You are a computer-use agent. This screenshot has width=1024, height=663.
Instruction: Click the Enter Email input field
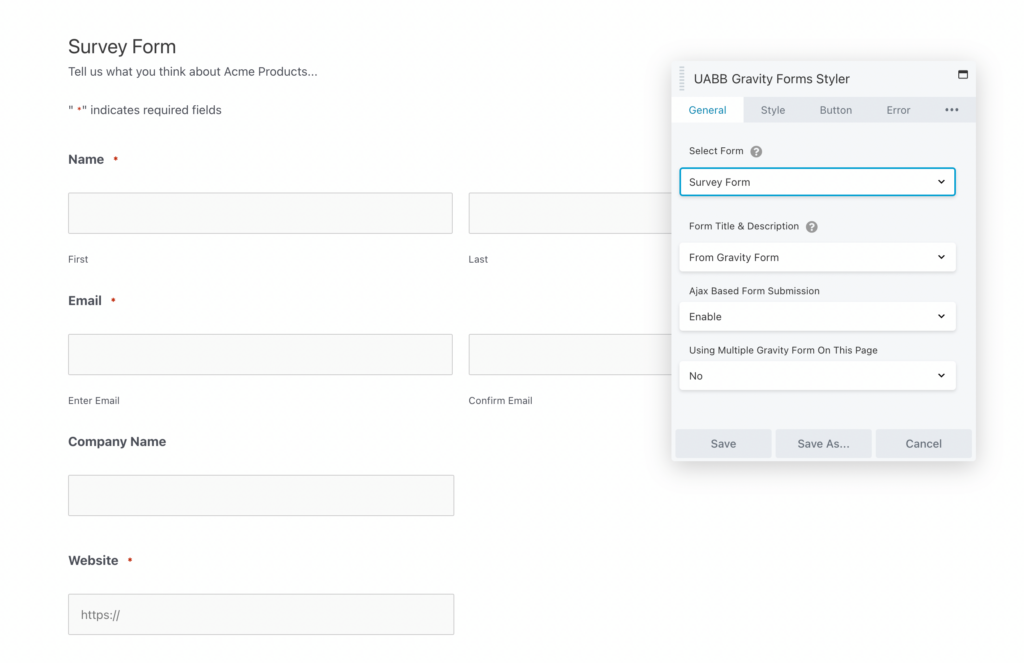click(x=260, y=354)
